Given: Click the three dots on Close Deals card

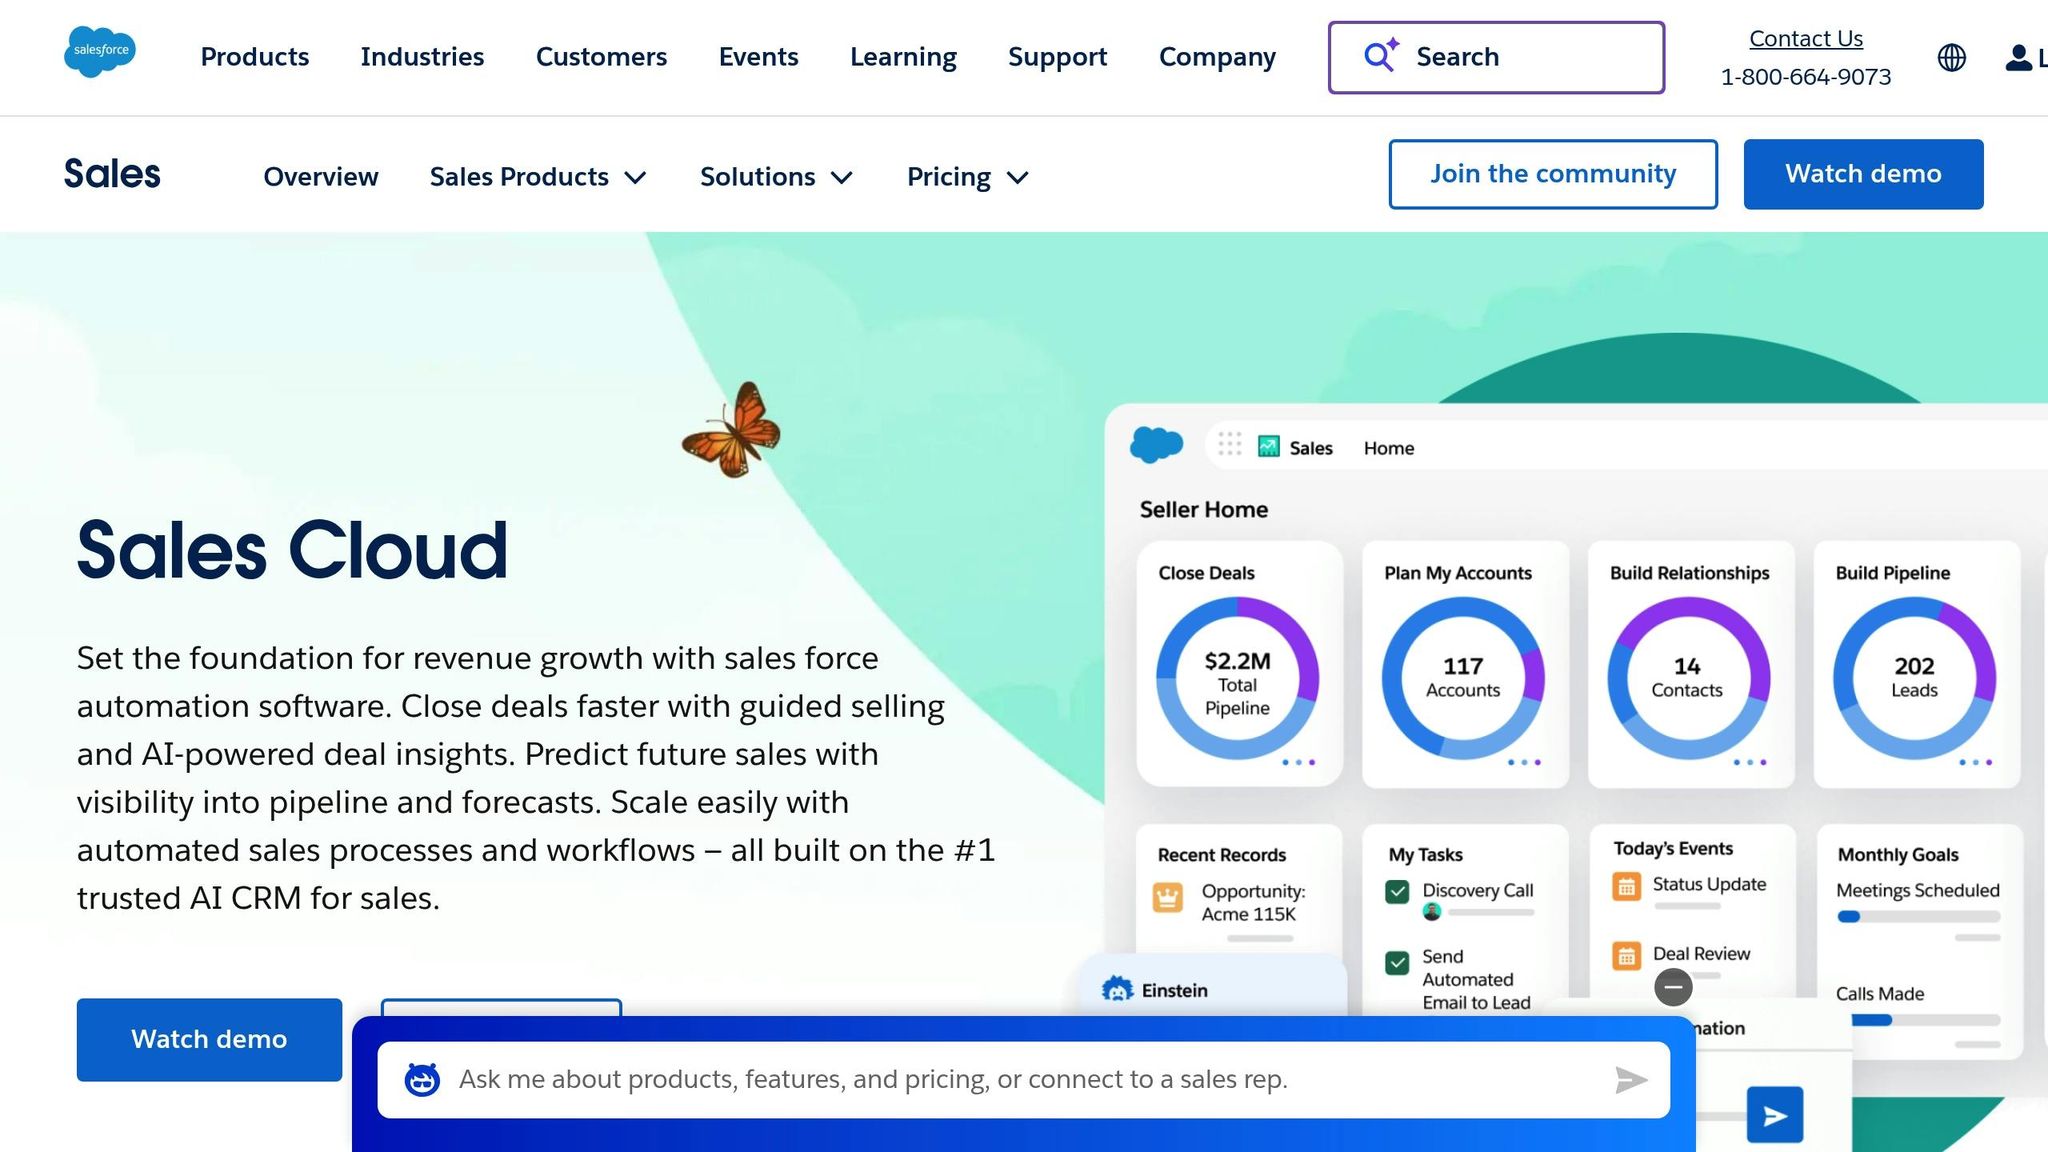Looking at the screenshot, I should pyautogui.click(x=1298, y=762).
